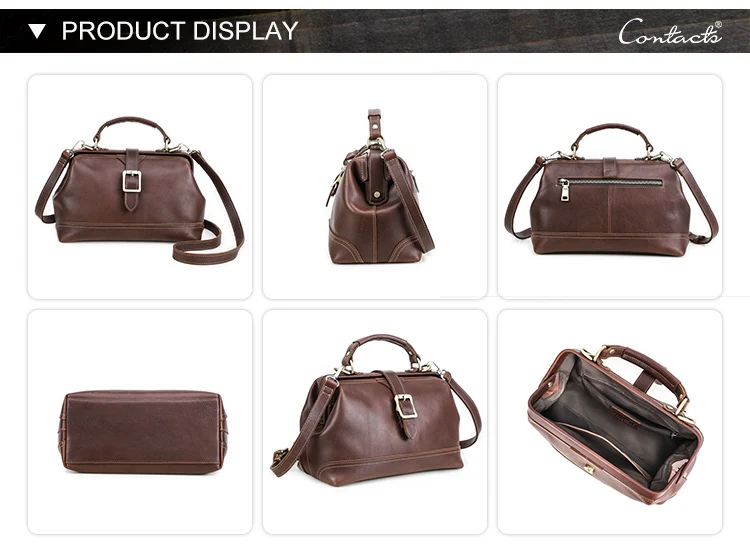Click the registered trademark symbol on logo
Image resolution: width=750 pixels, height=546 pixels.
(718, 25)
